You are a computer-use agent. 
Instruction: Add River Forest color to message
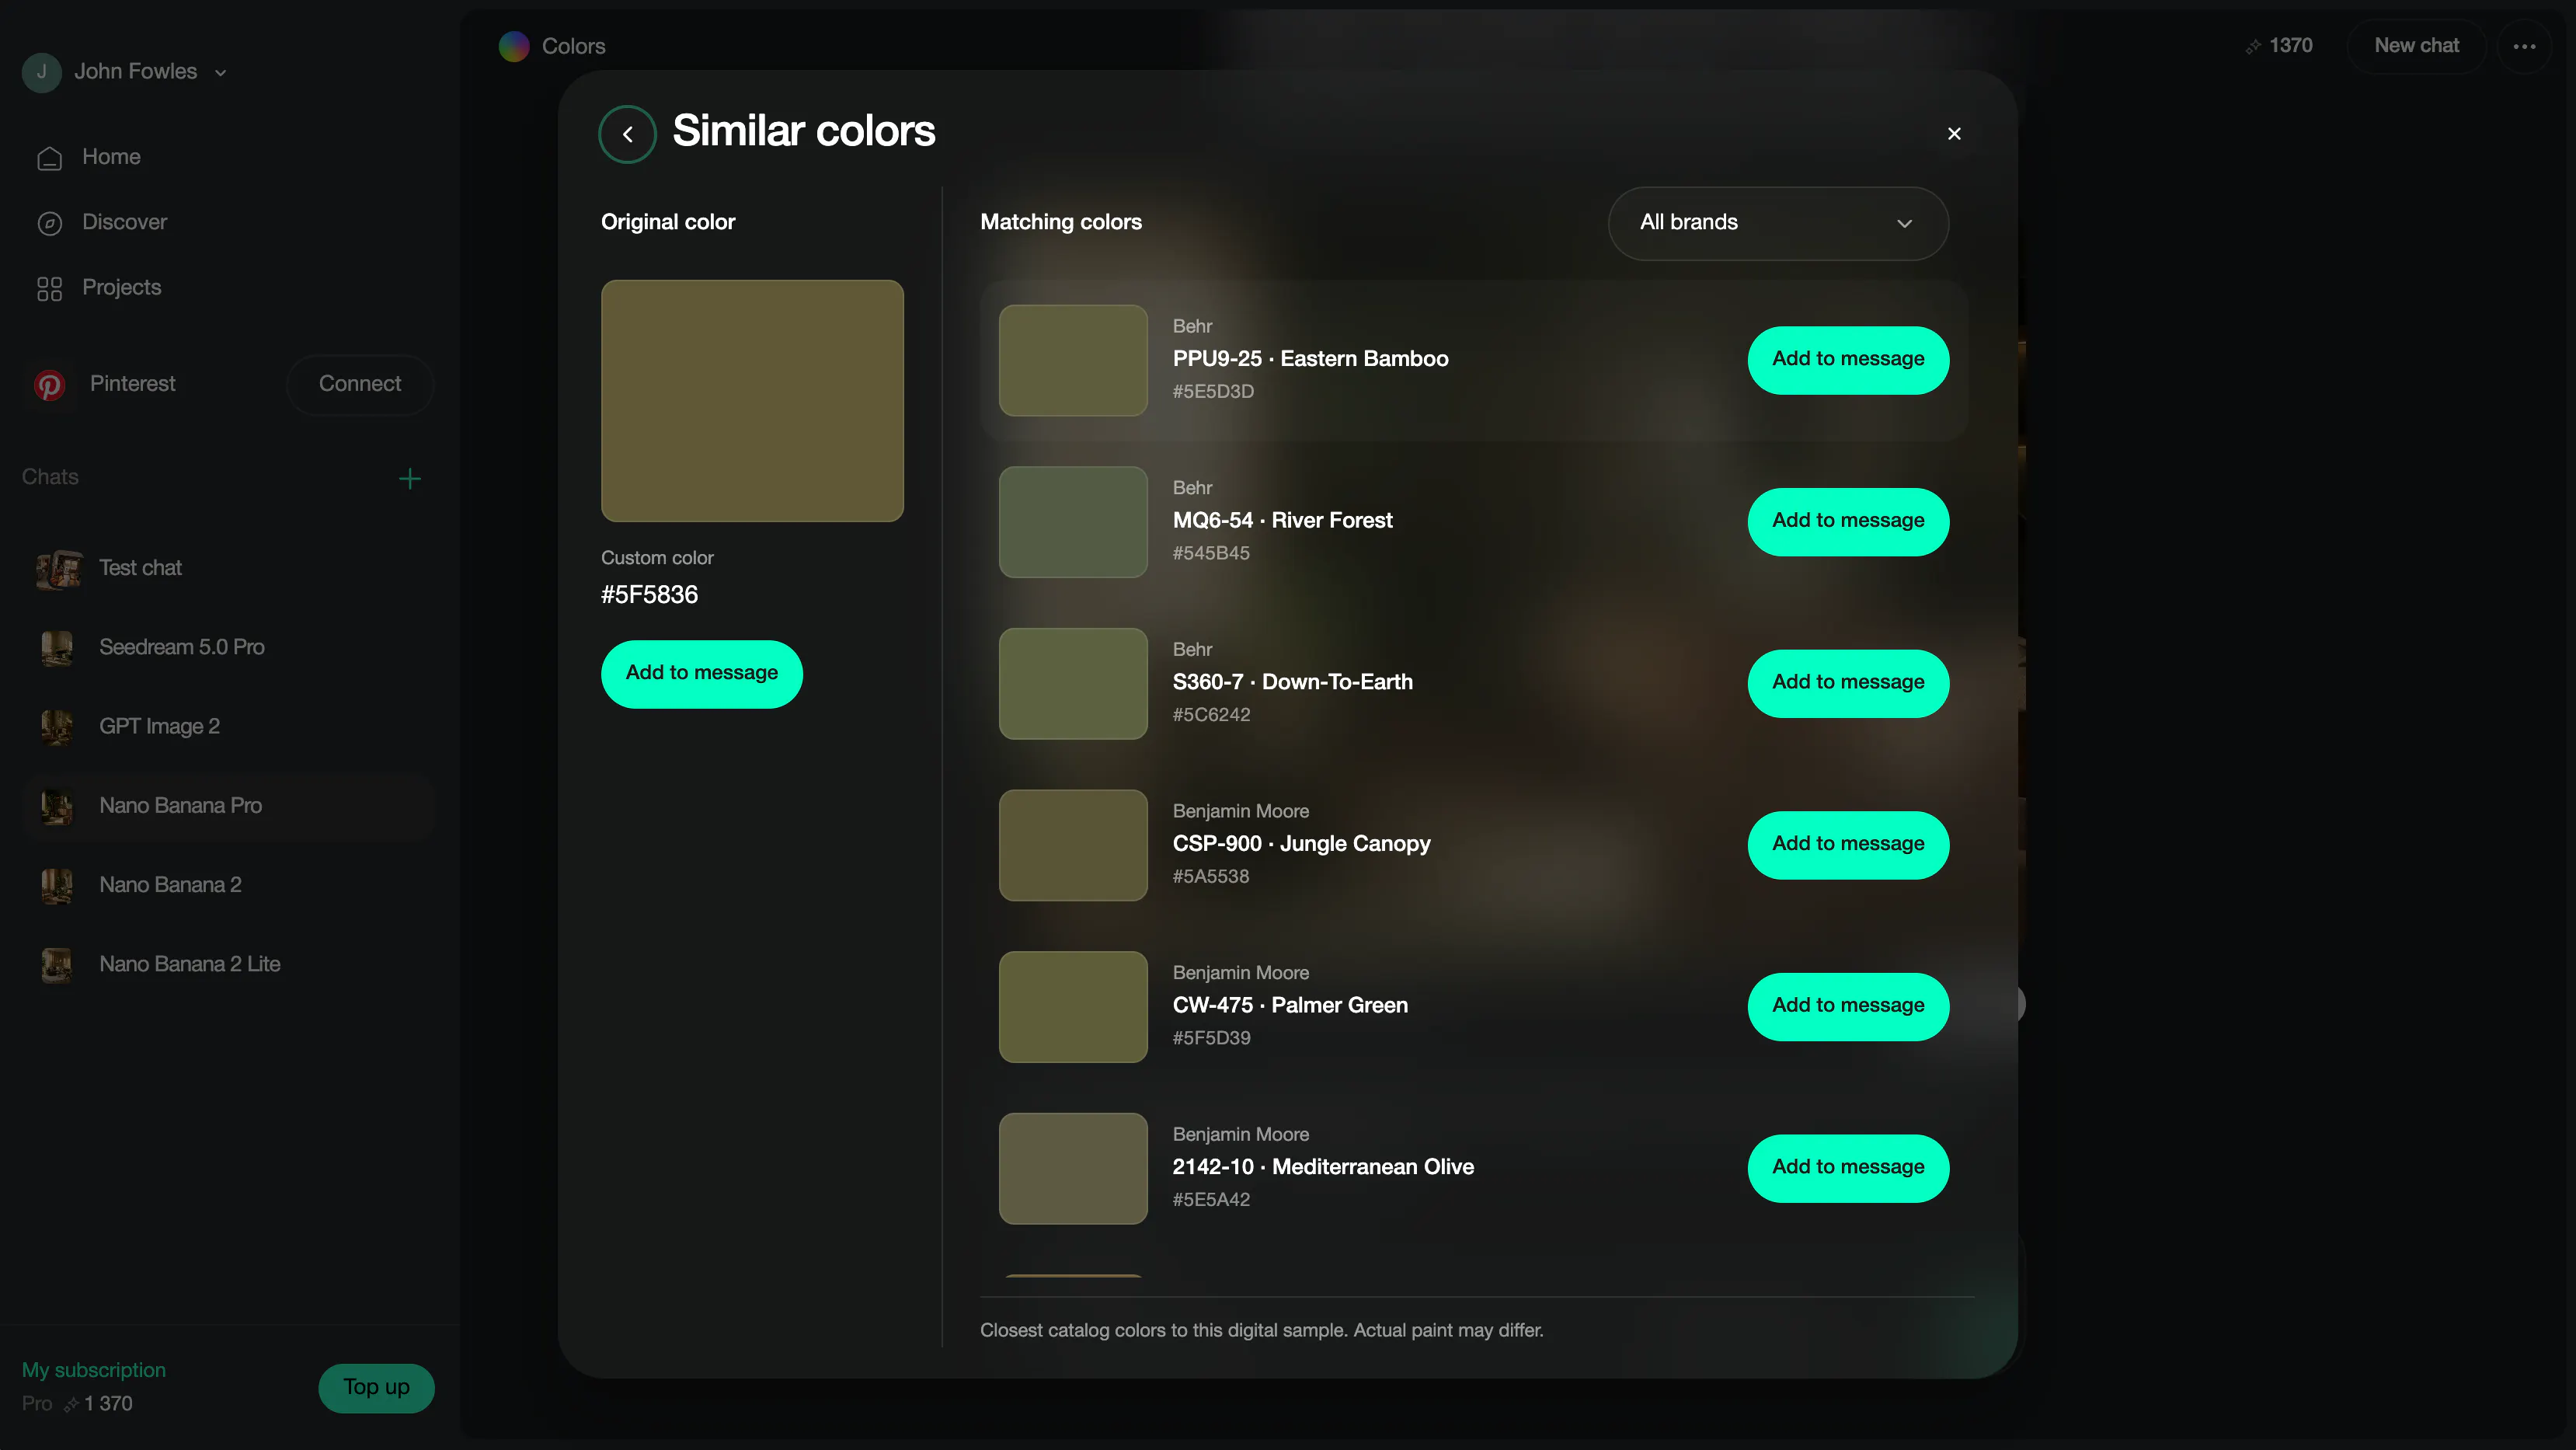pyautogui.click(x=1848, y=521)
